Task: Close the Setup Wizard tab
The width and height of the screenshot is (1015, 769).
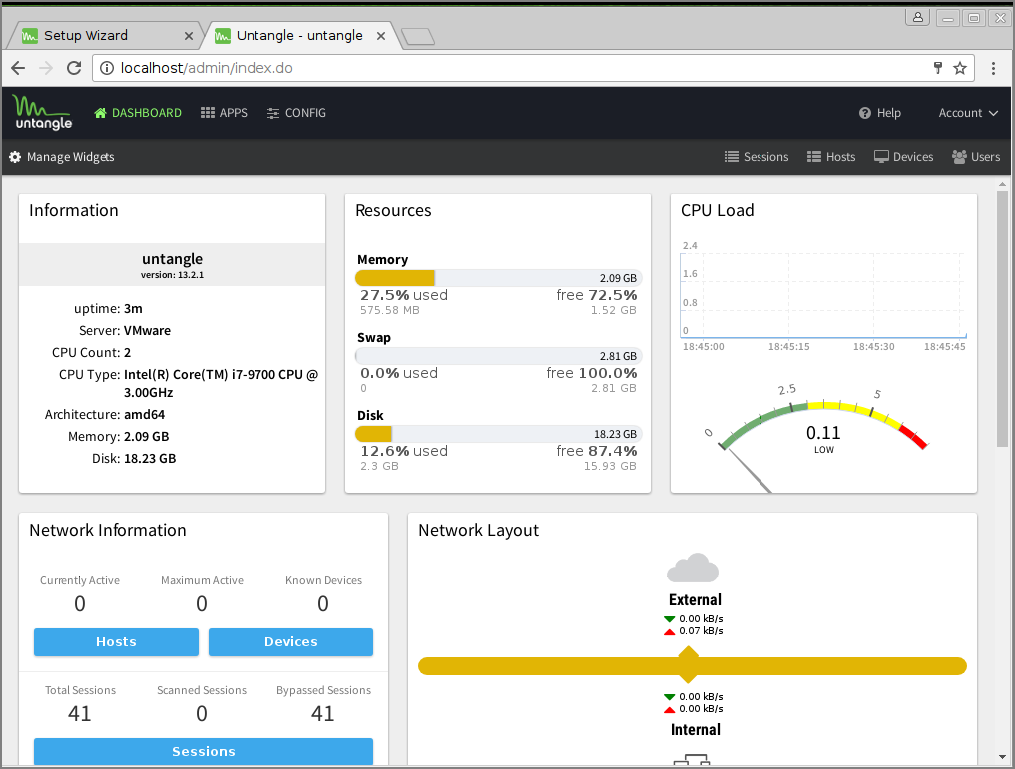Action: [x=188, y=36]
